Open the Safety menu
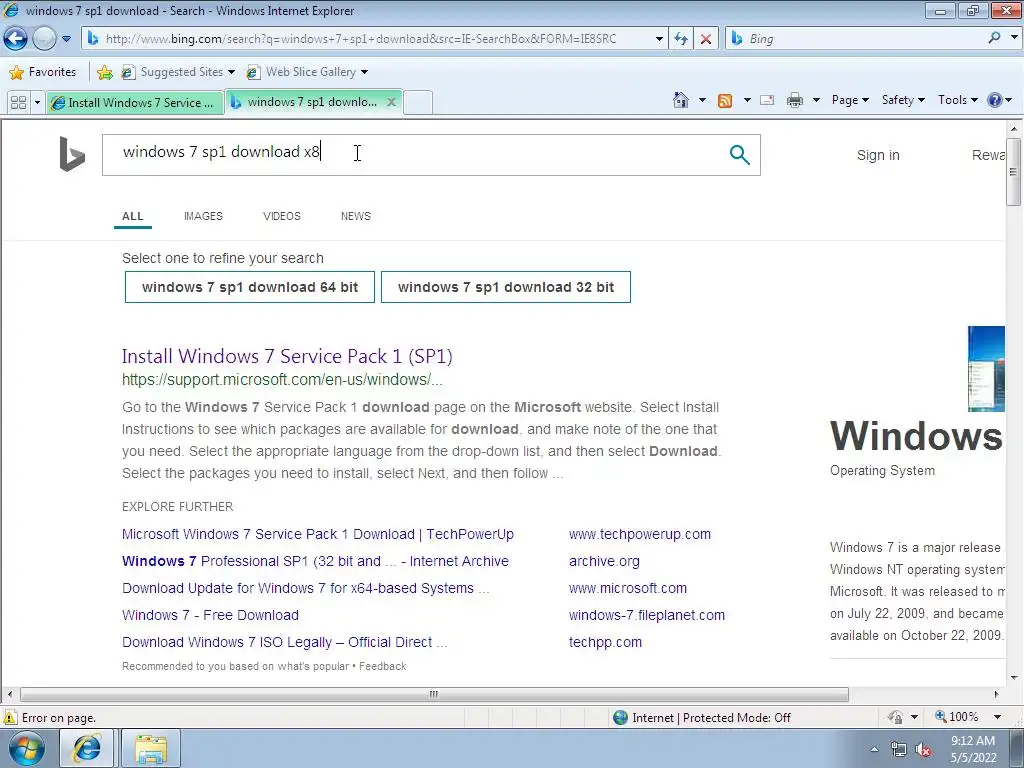This screenshot has width=1024, height=768. (x=903, y=100)
